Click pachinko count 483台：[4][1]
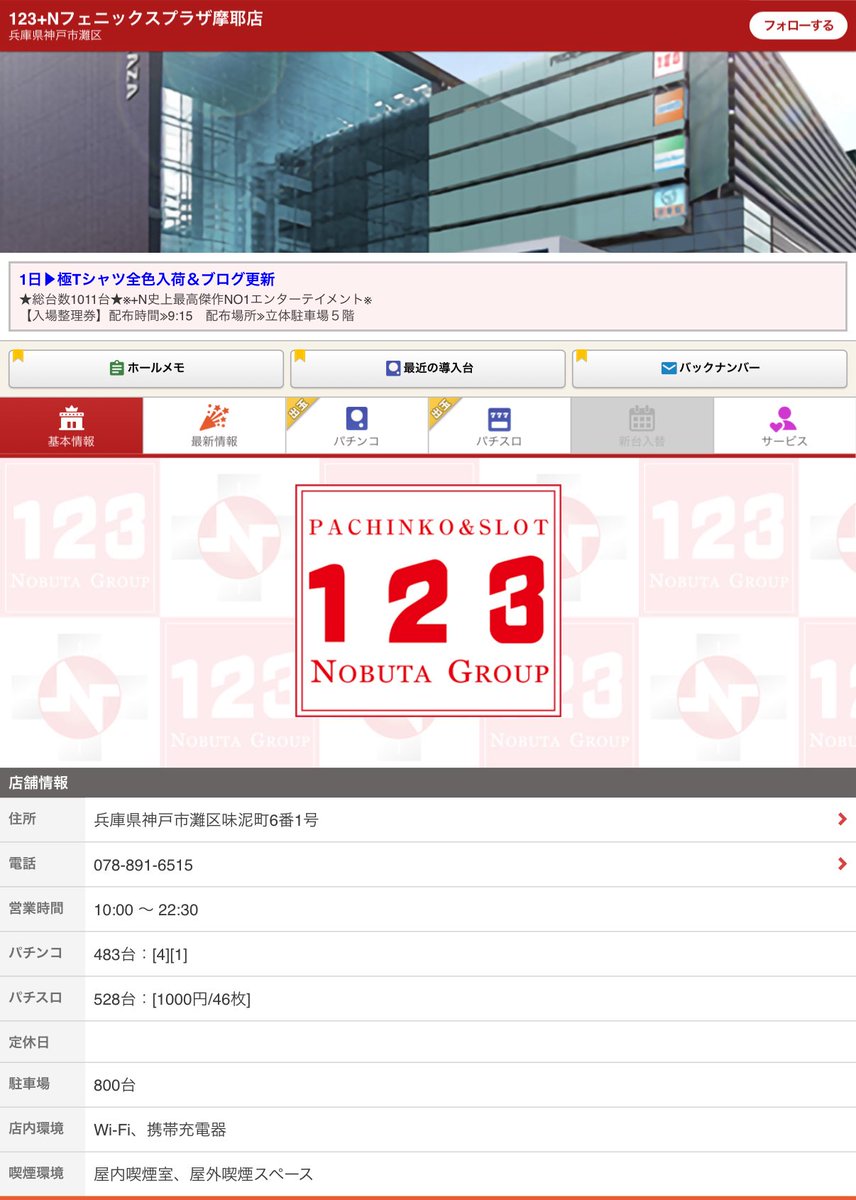 [141, 955]
